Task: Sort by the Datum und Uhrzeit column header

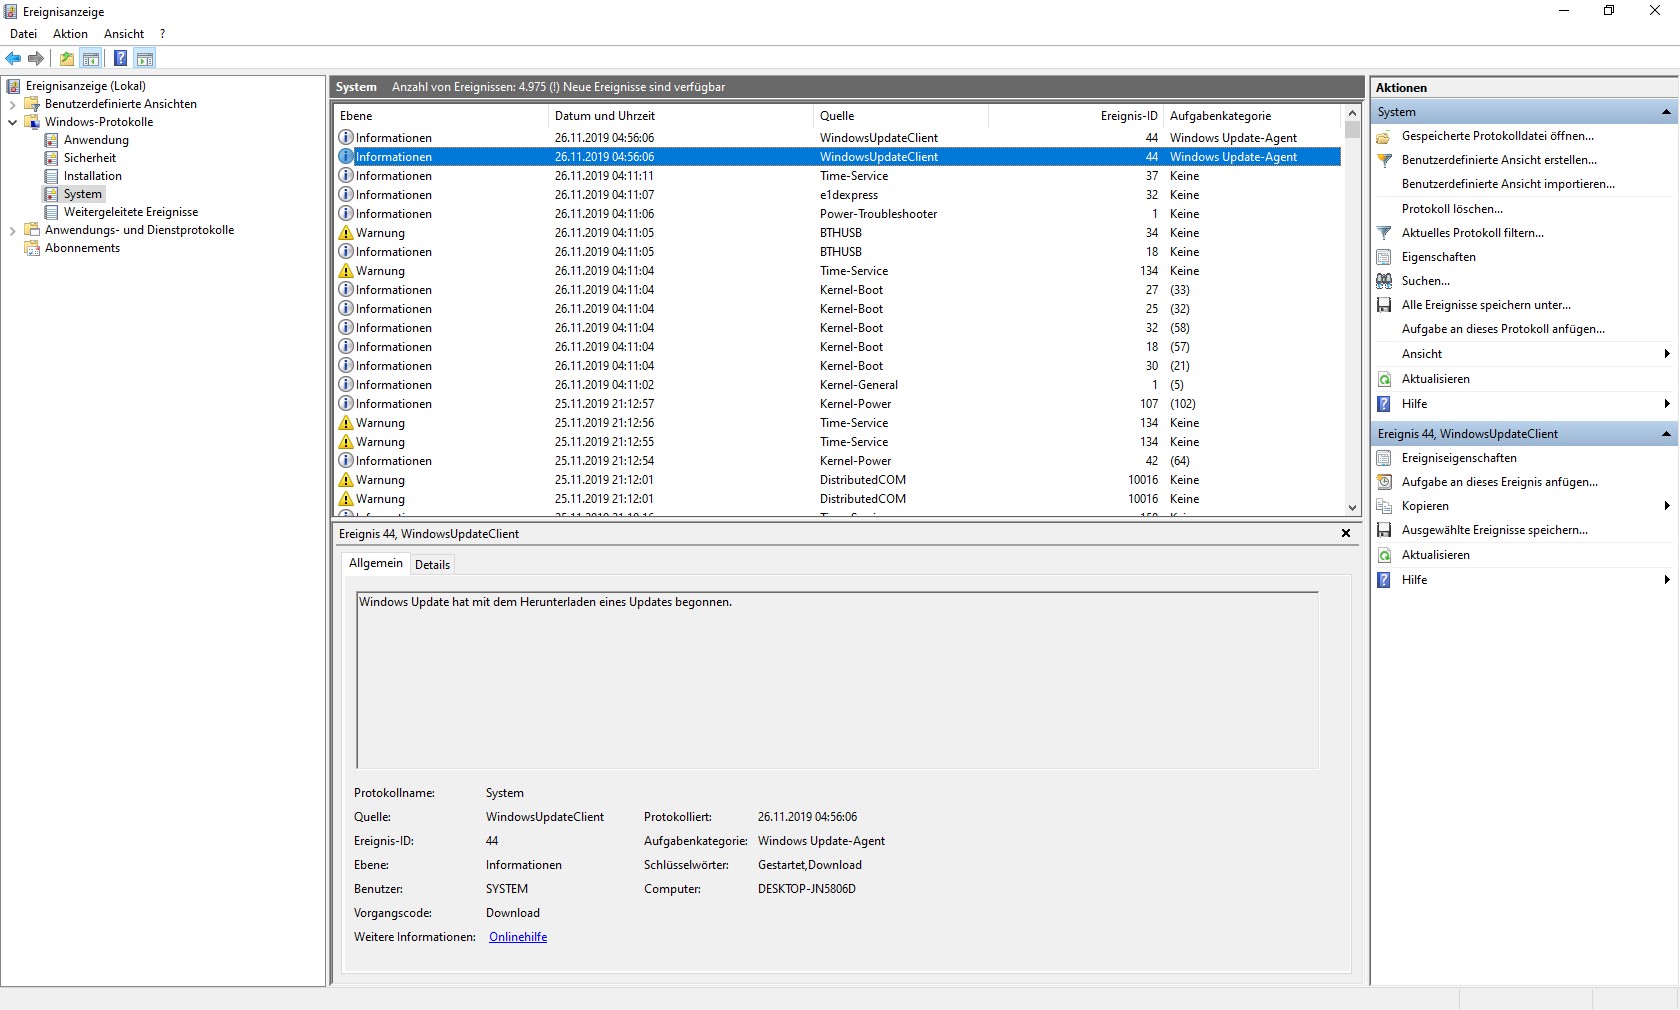Action: [681, 116]
